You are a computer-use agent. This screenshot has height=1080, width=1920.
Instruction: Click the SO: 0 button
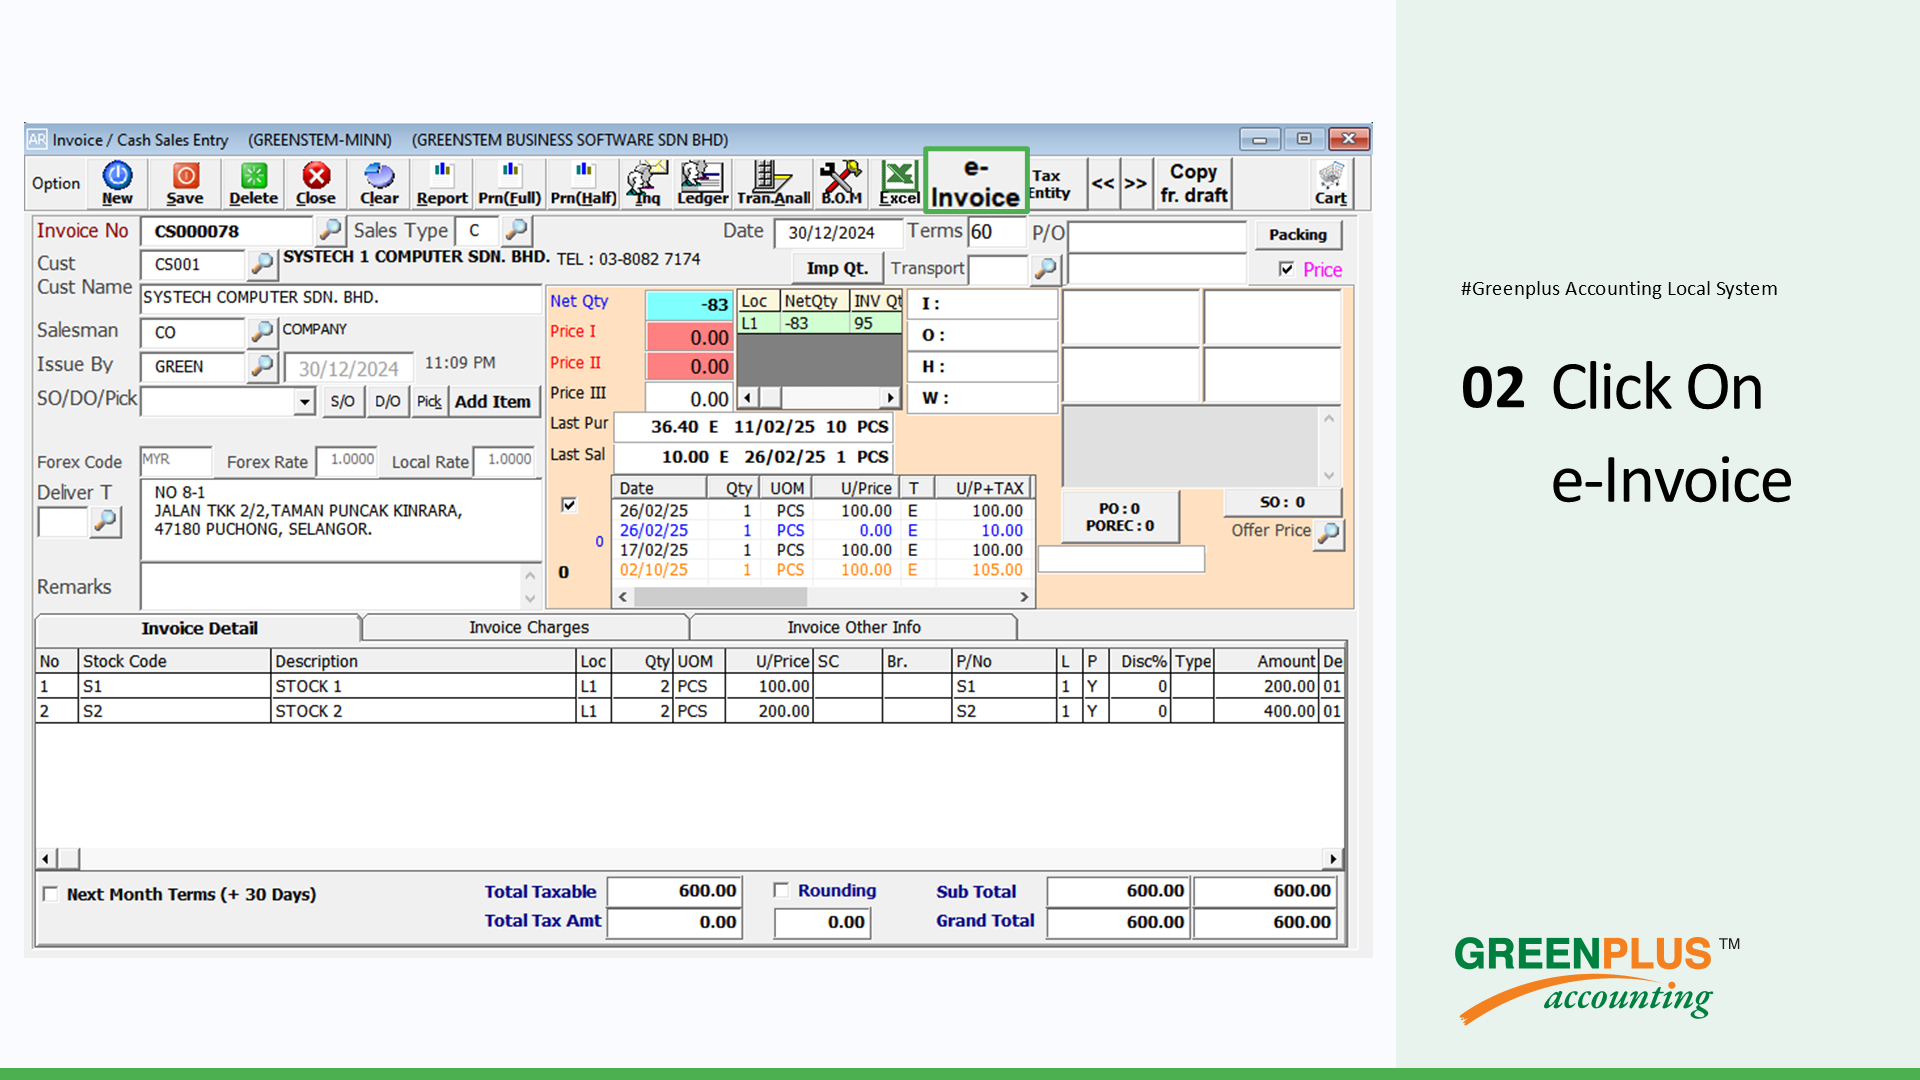1282,502
